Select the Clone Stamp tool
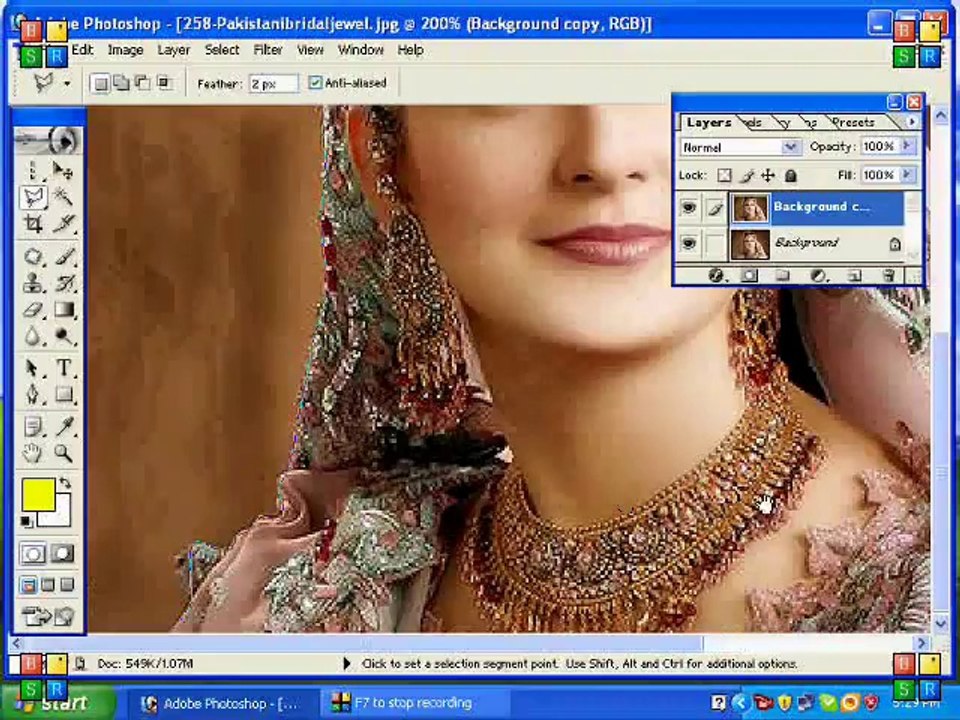This screenshot has height=720, width=960. 33,283
